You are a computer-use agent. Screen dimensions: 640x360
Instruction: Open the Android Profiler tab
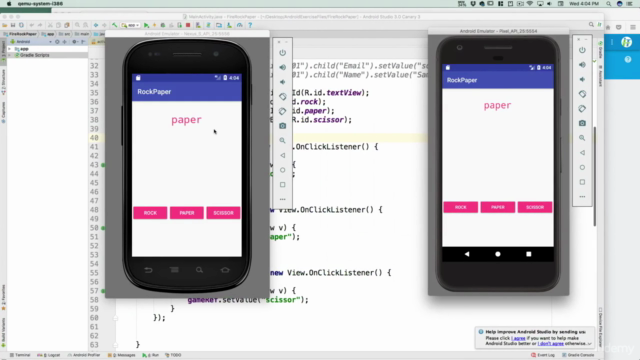click(x=84, y=355)
